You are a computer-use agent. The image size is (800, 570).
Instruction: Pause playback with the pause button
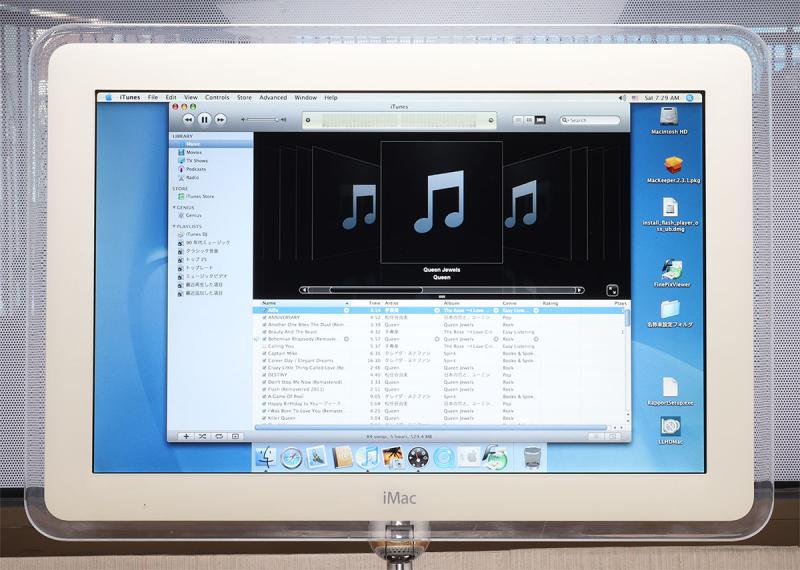(x=204, y=119)
